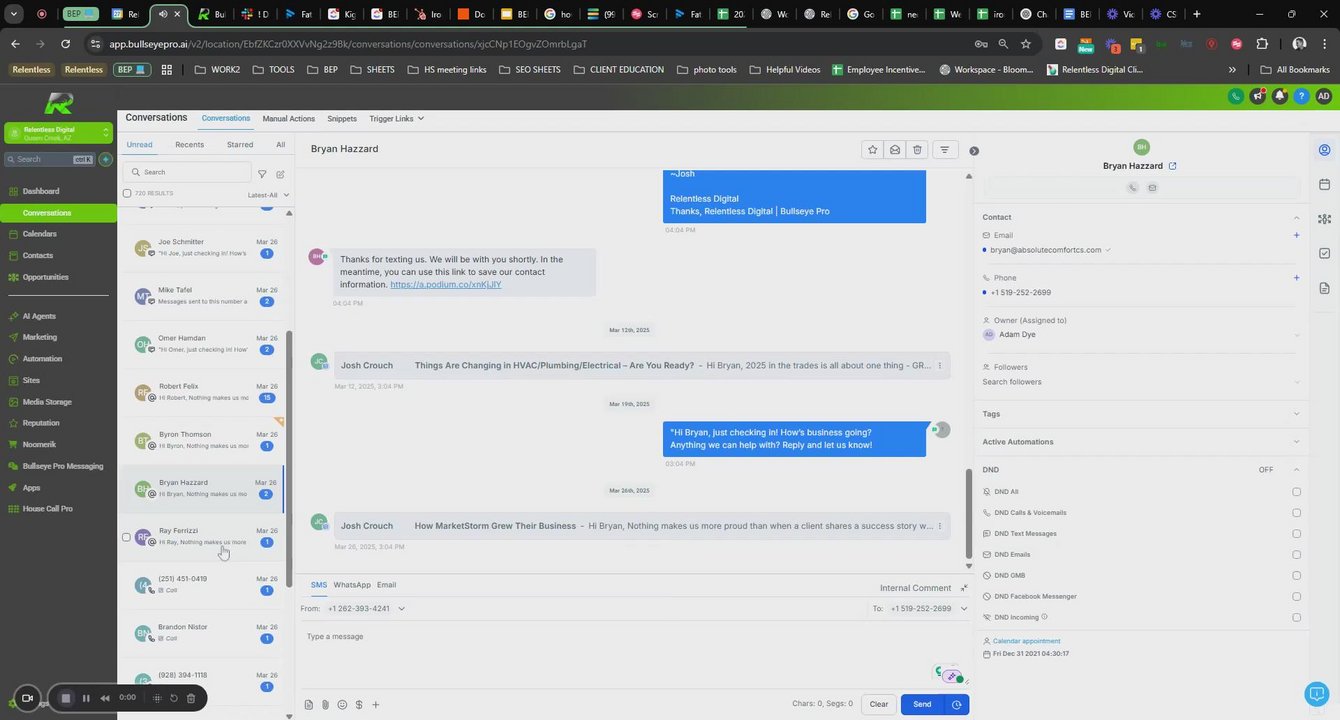1340x720 pixels.
Task: Click the Send button
Action: [922, 704]
